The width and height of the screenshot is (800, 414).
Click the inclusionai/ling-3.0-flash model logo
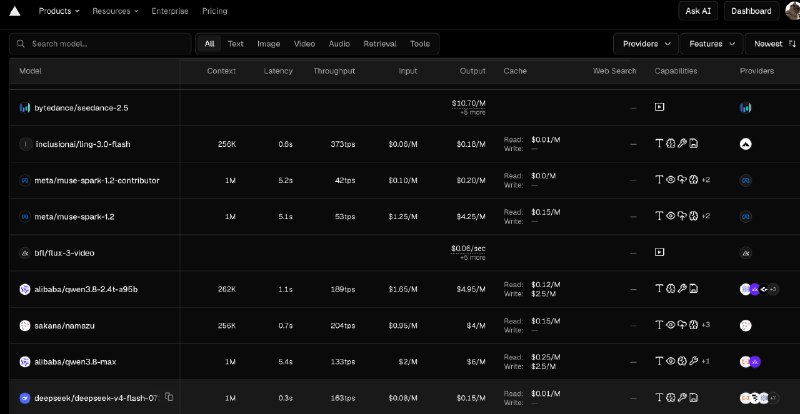click(25, 144)
